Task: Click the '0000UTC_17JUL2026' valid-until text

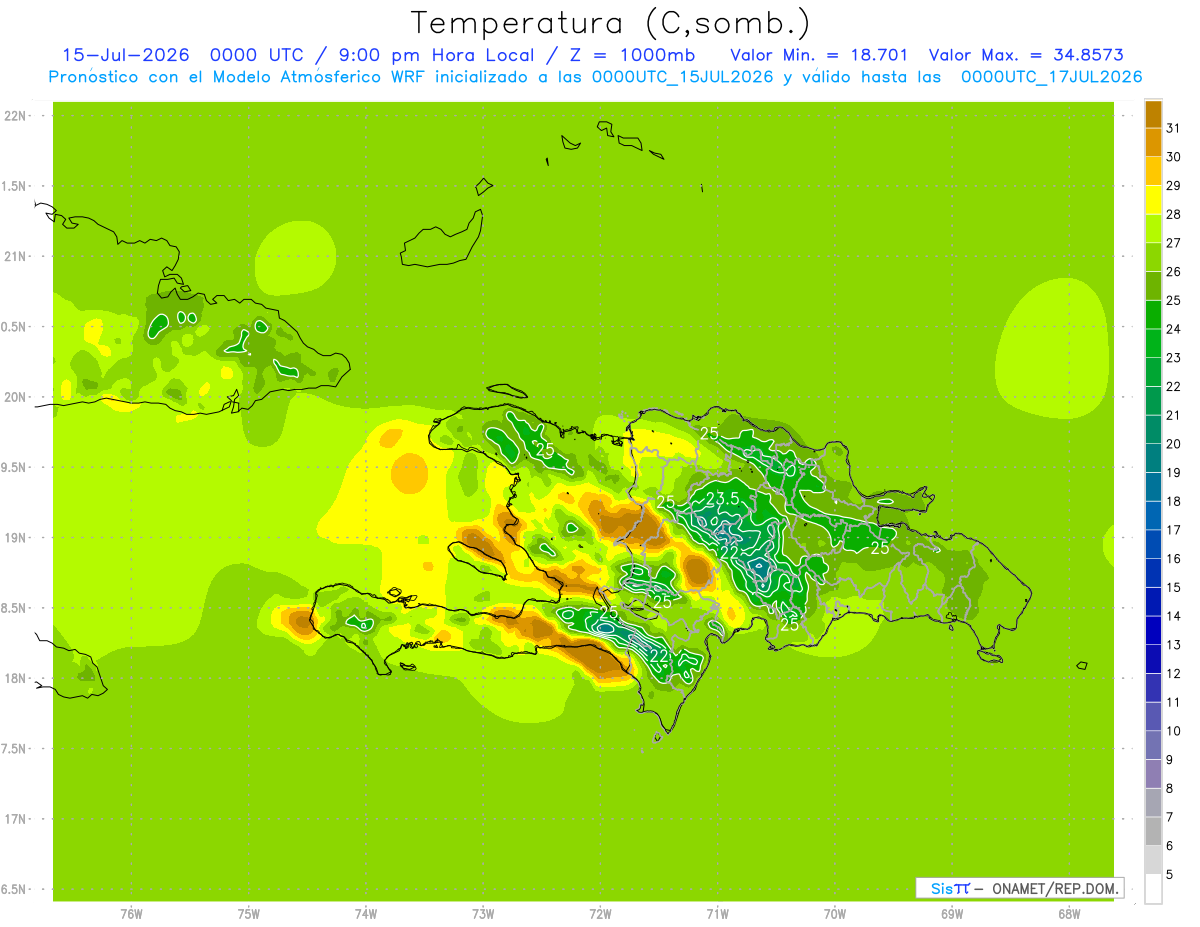Action: pos(1051,77)
